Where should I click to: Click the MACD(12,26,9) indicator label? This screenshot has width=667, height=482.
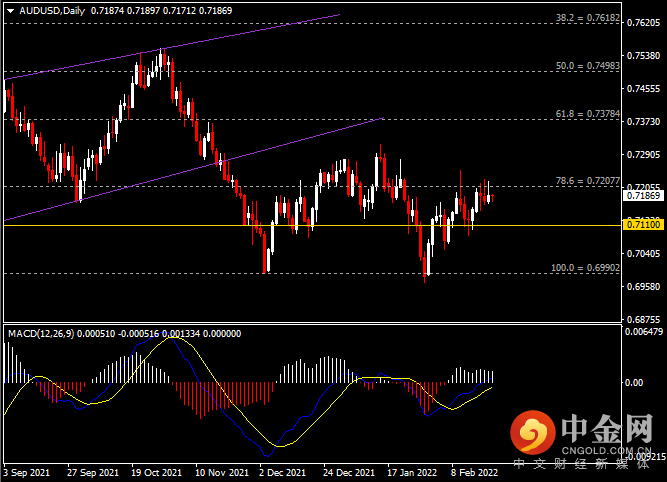click(40, 334)
